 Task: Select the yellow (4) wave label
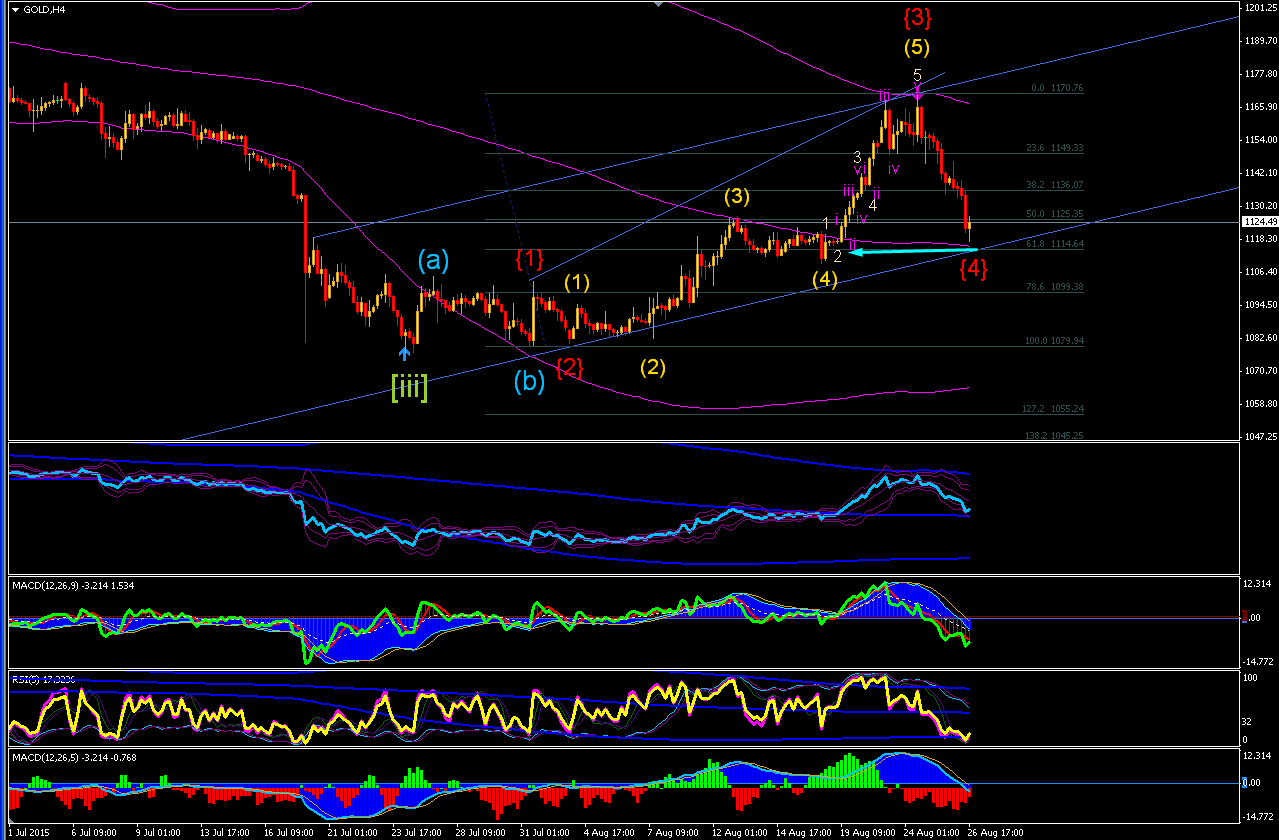pos(824,279)
